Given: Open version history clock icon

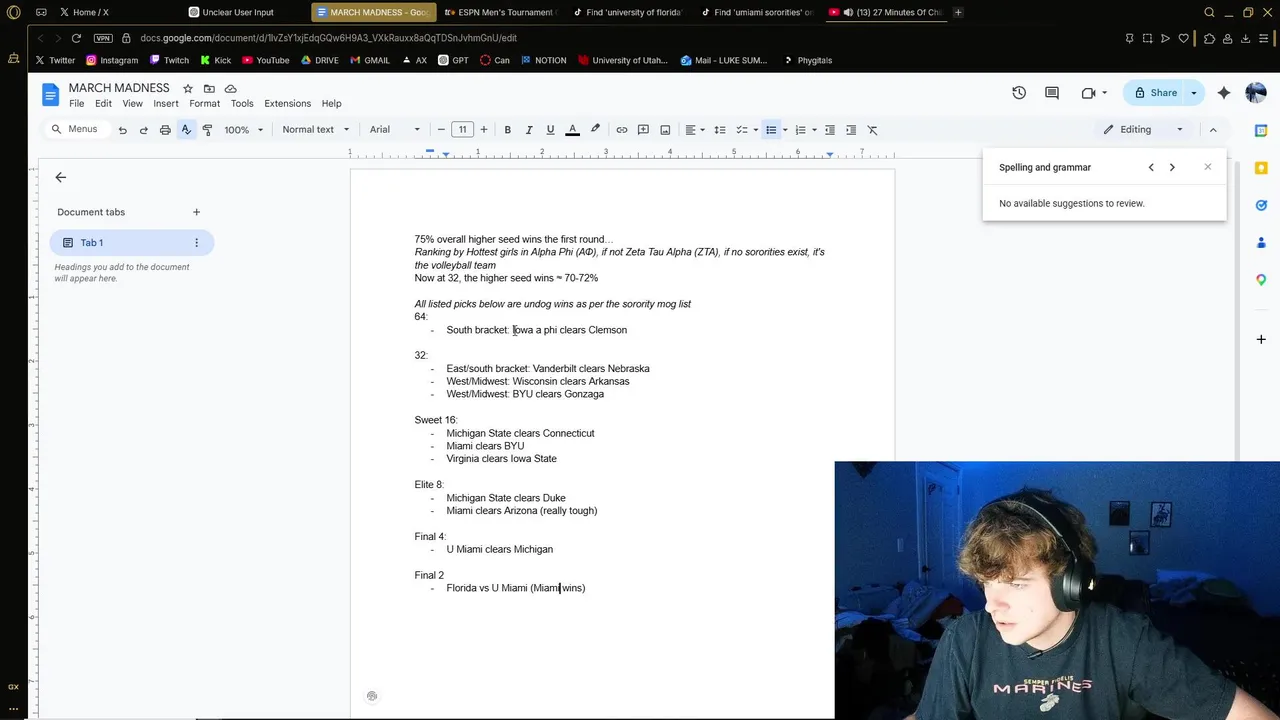Looking at the screenshot, I should (x=1019, y=93).
